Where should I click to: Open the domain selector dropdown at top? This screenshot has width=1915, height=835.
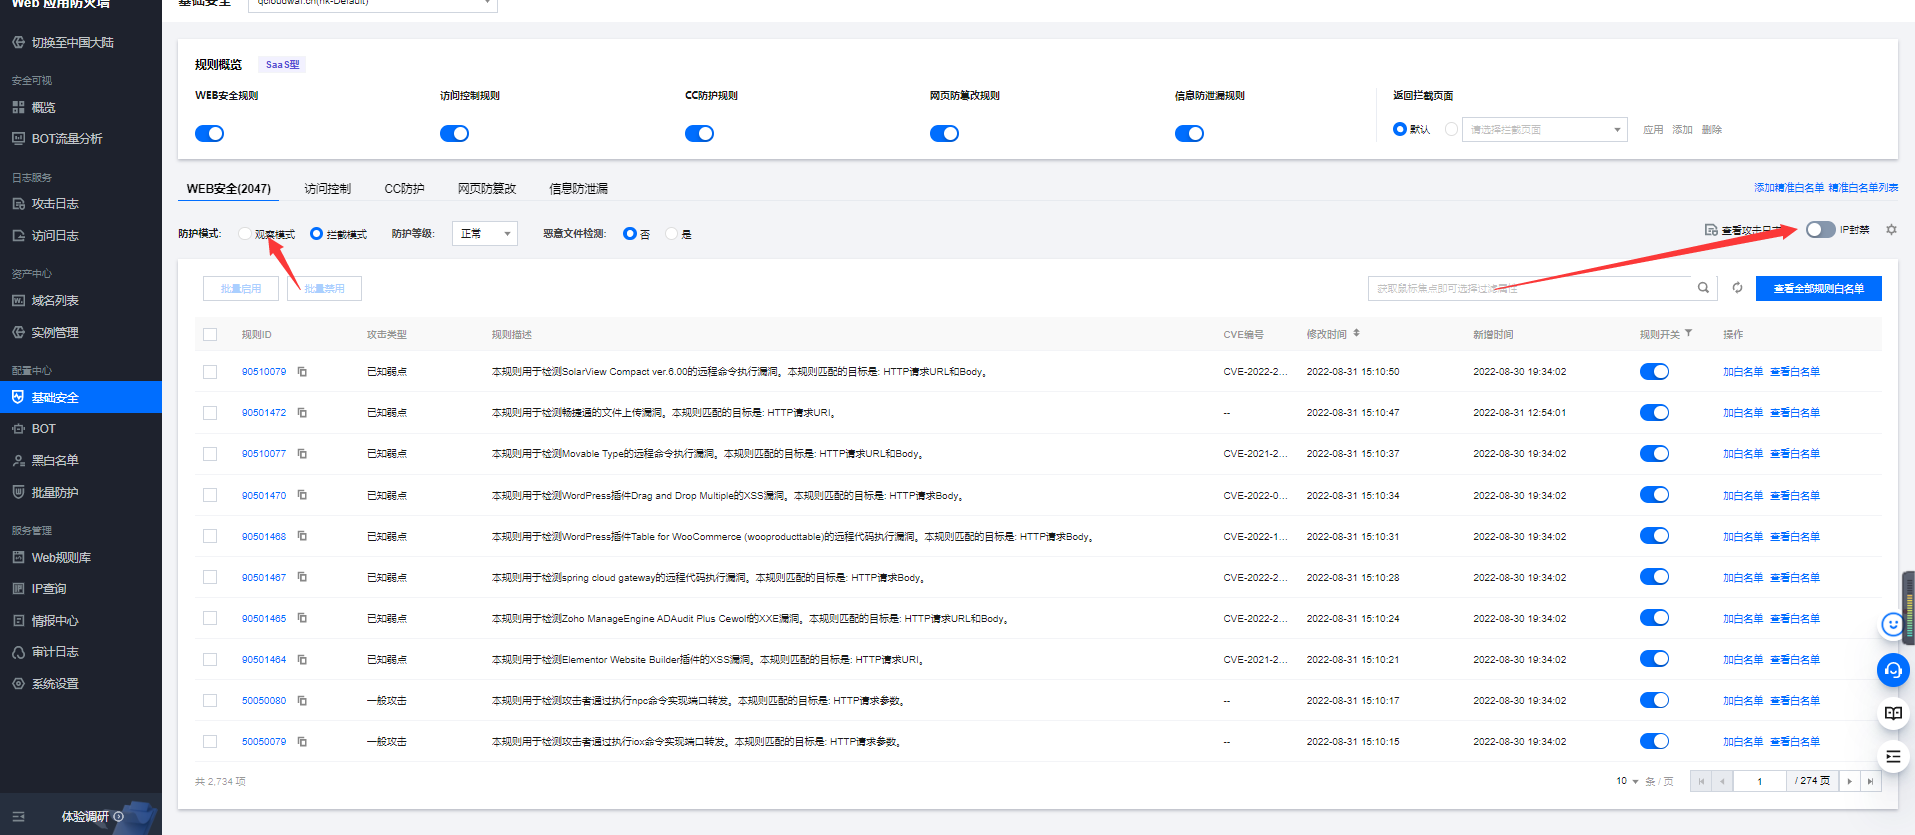(373, 4)
